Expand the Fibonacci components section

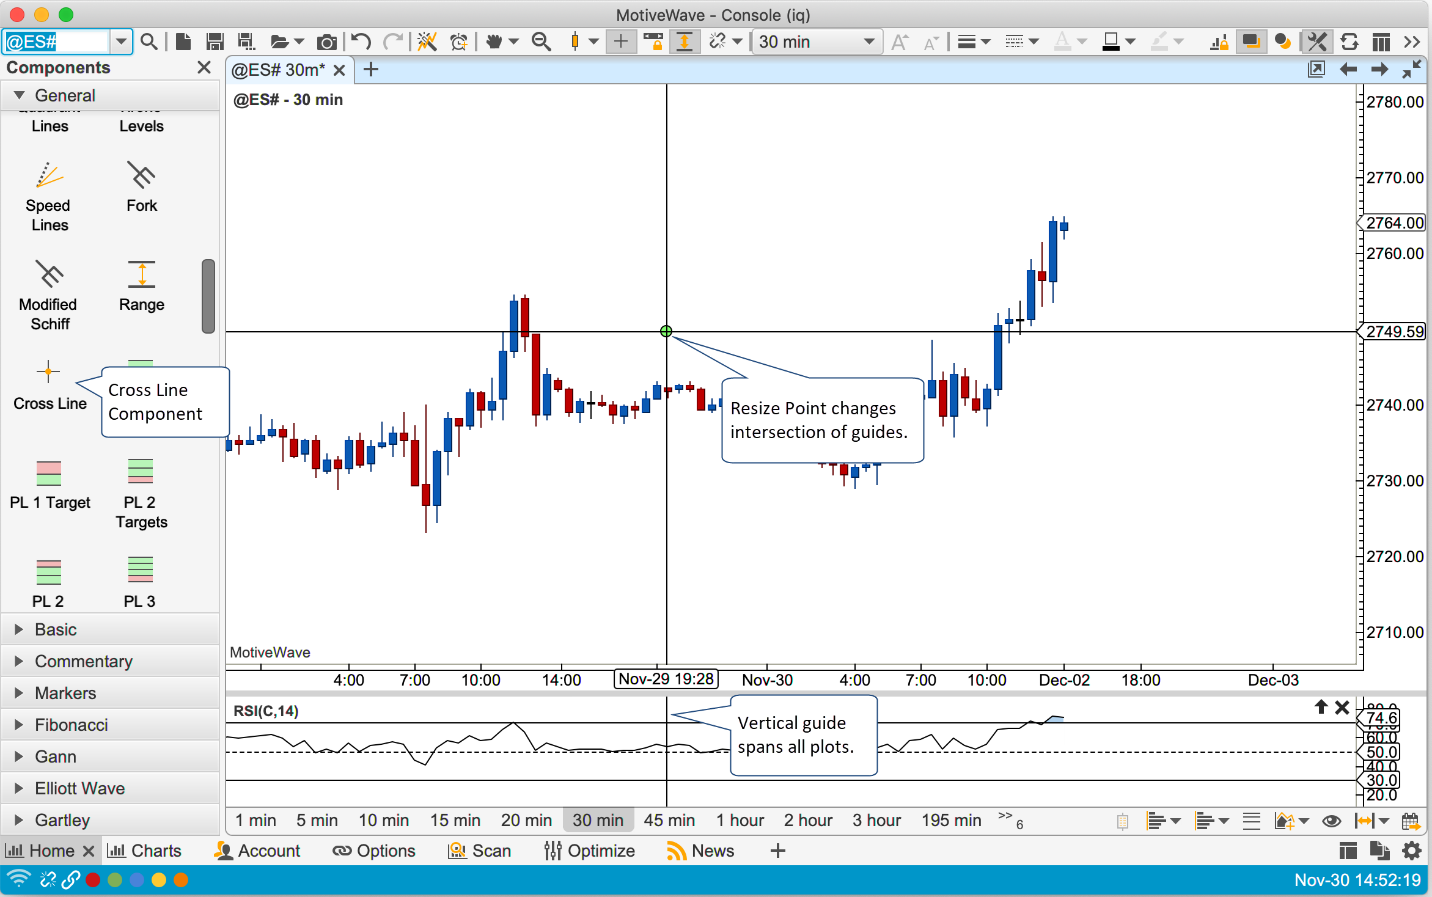[x=71, y=725]
